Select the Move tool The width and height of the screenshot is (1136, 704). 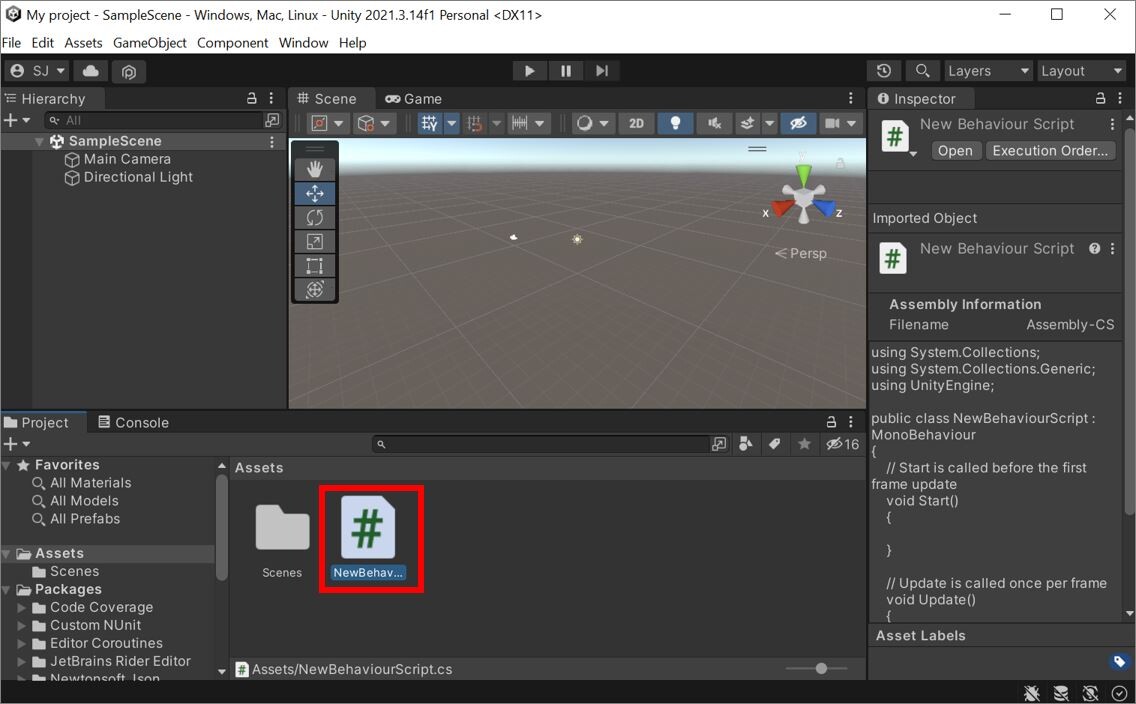pyautogui.click(x=314, y=193)
